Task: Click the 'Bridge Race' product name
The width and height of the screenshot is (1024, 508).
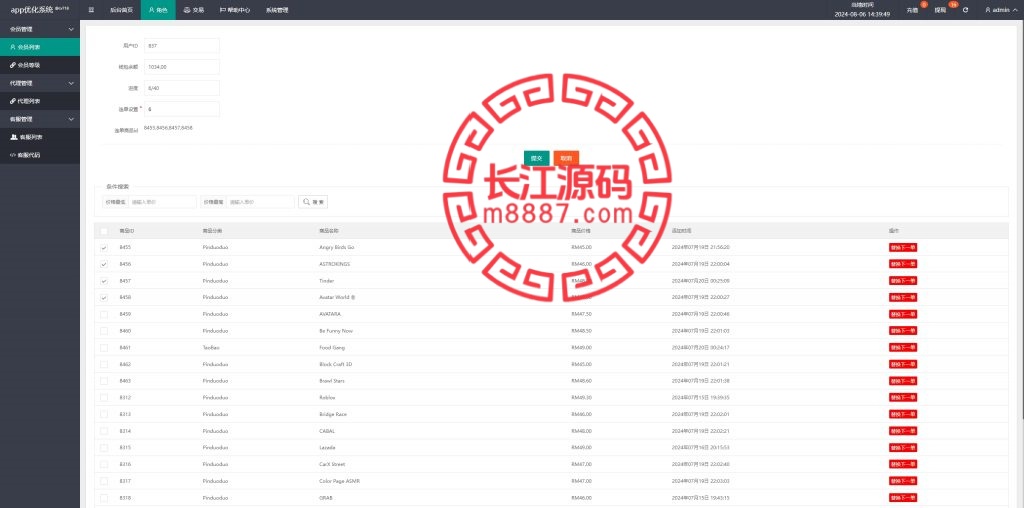Action: [x=333, y=414]
